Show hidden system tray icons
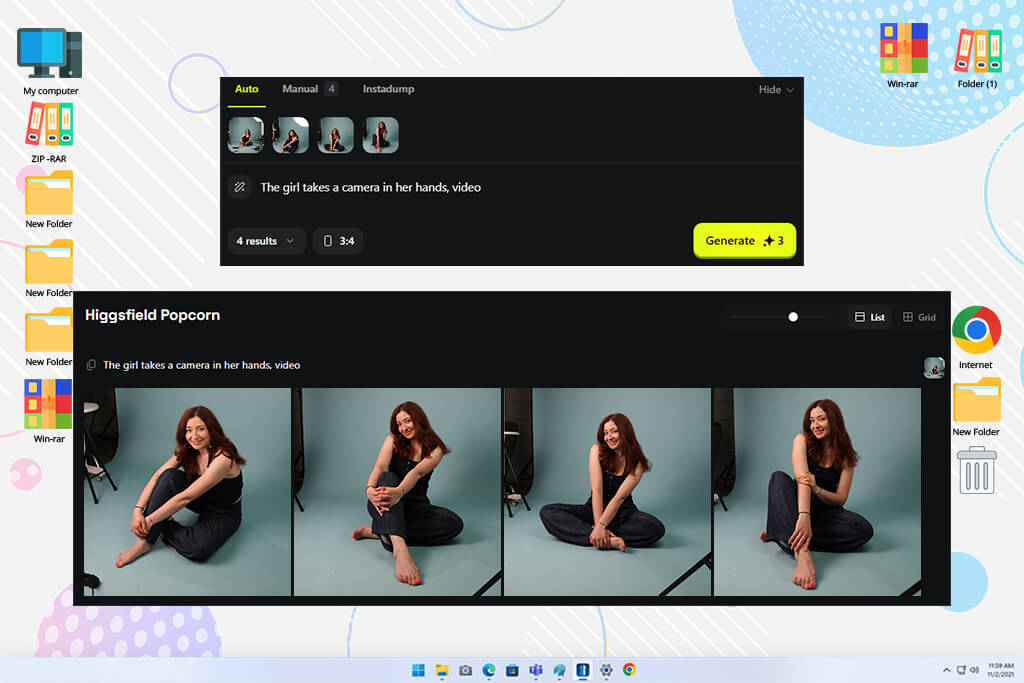1024x683 pixels. point(946,670)
